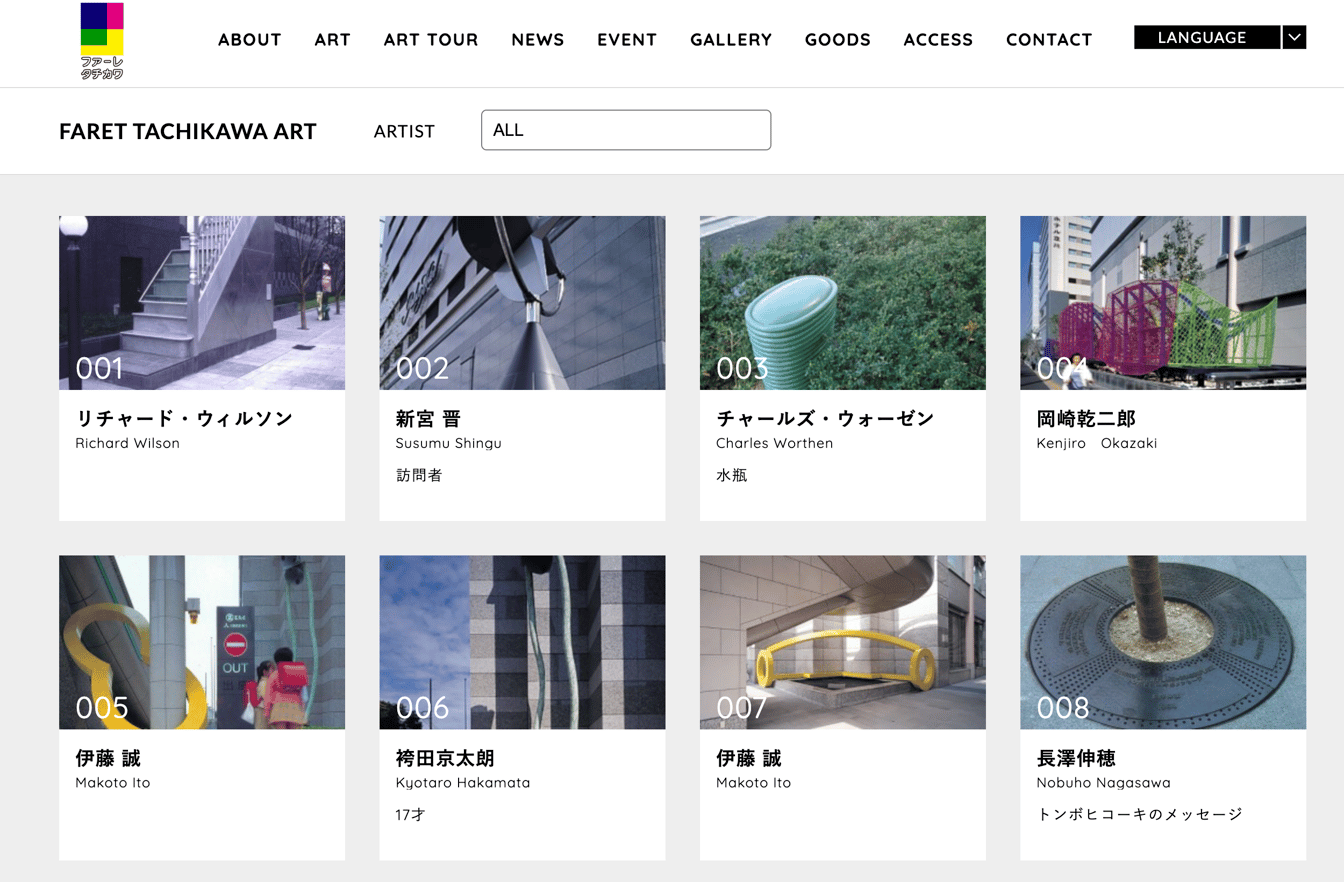Screen dimensions: 1344x882
Task: Visit the ACCESS page
Action: tap(938, 40)
